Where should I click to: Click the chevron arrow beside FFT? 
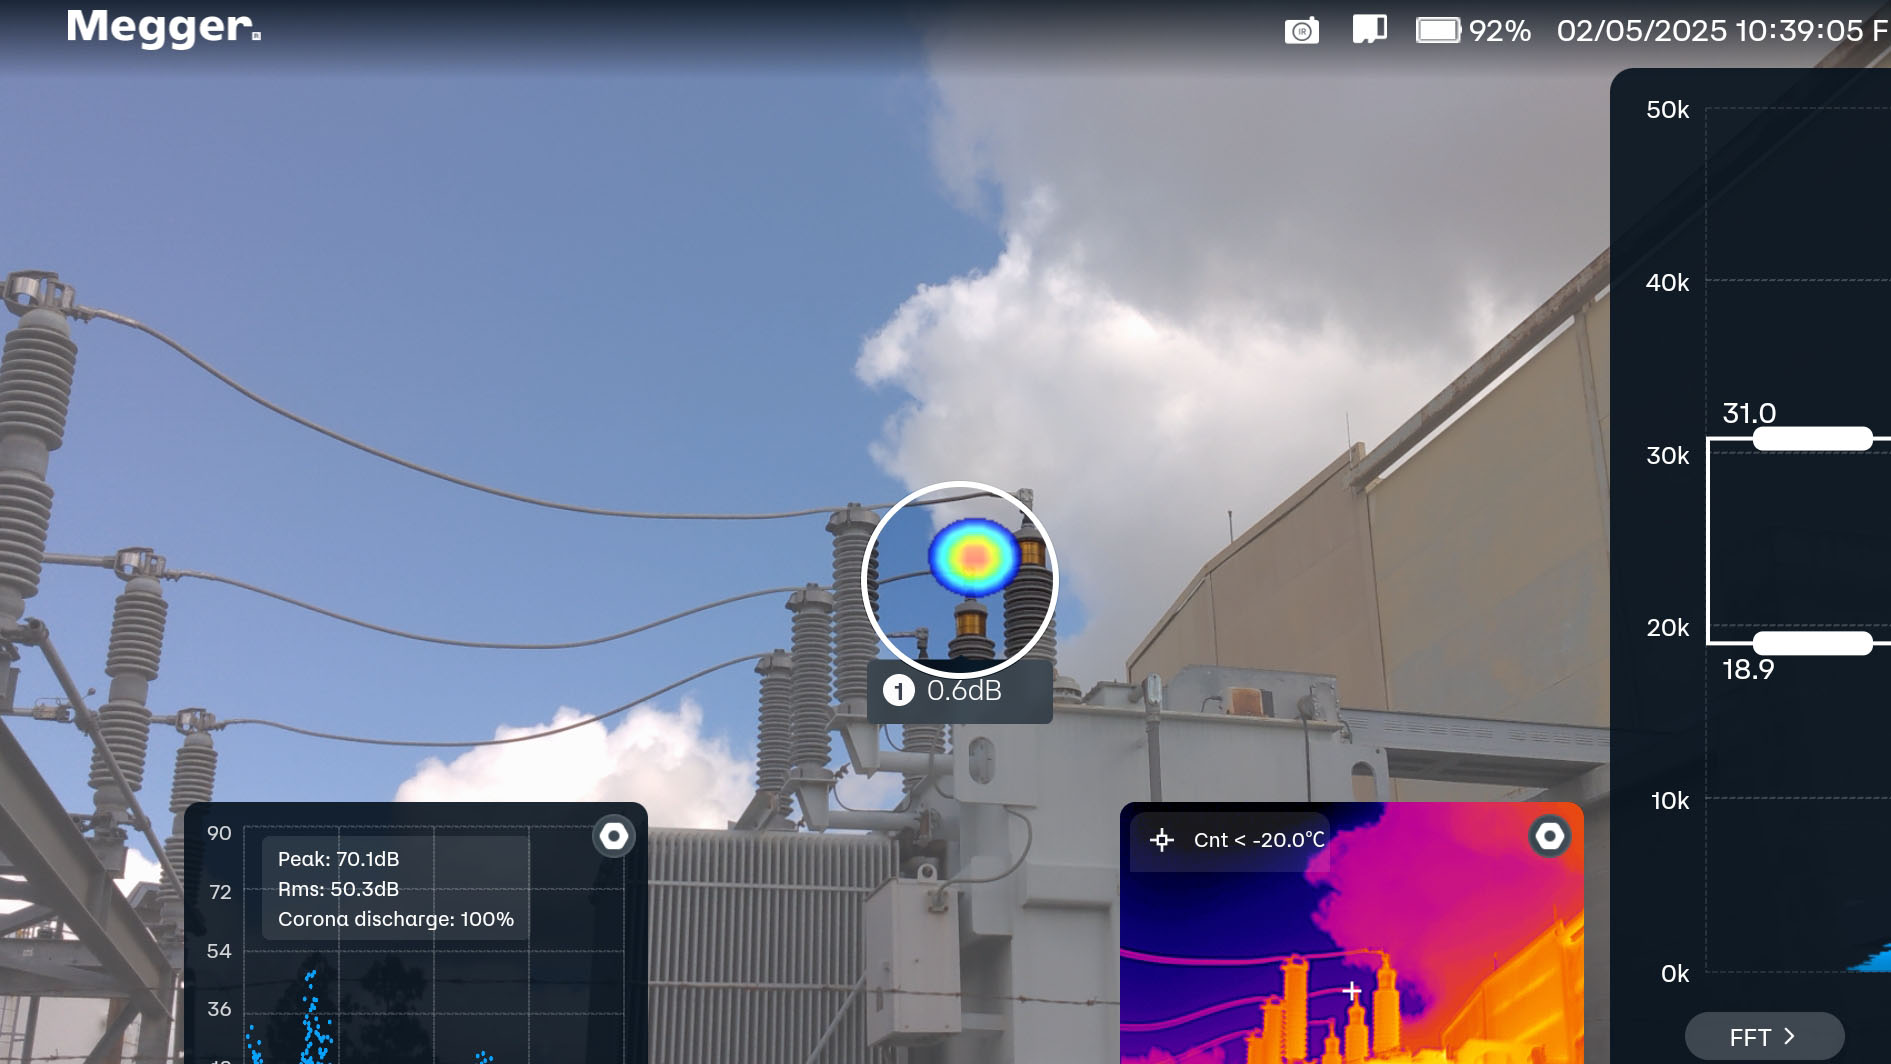[1790, 1037]
